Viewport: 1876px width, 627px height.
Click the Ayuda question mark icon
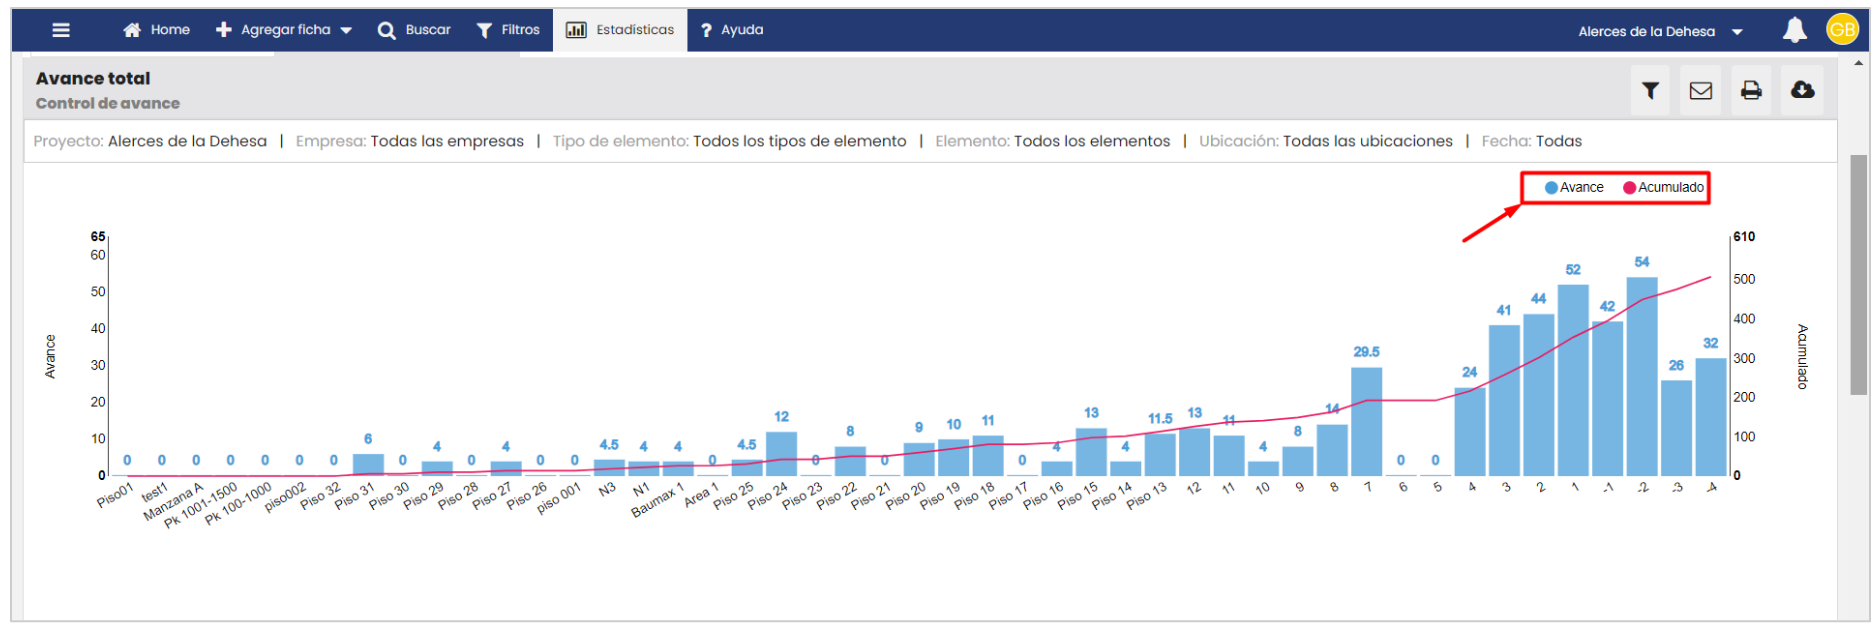[x=706, y=30]
